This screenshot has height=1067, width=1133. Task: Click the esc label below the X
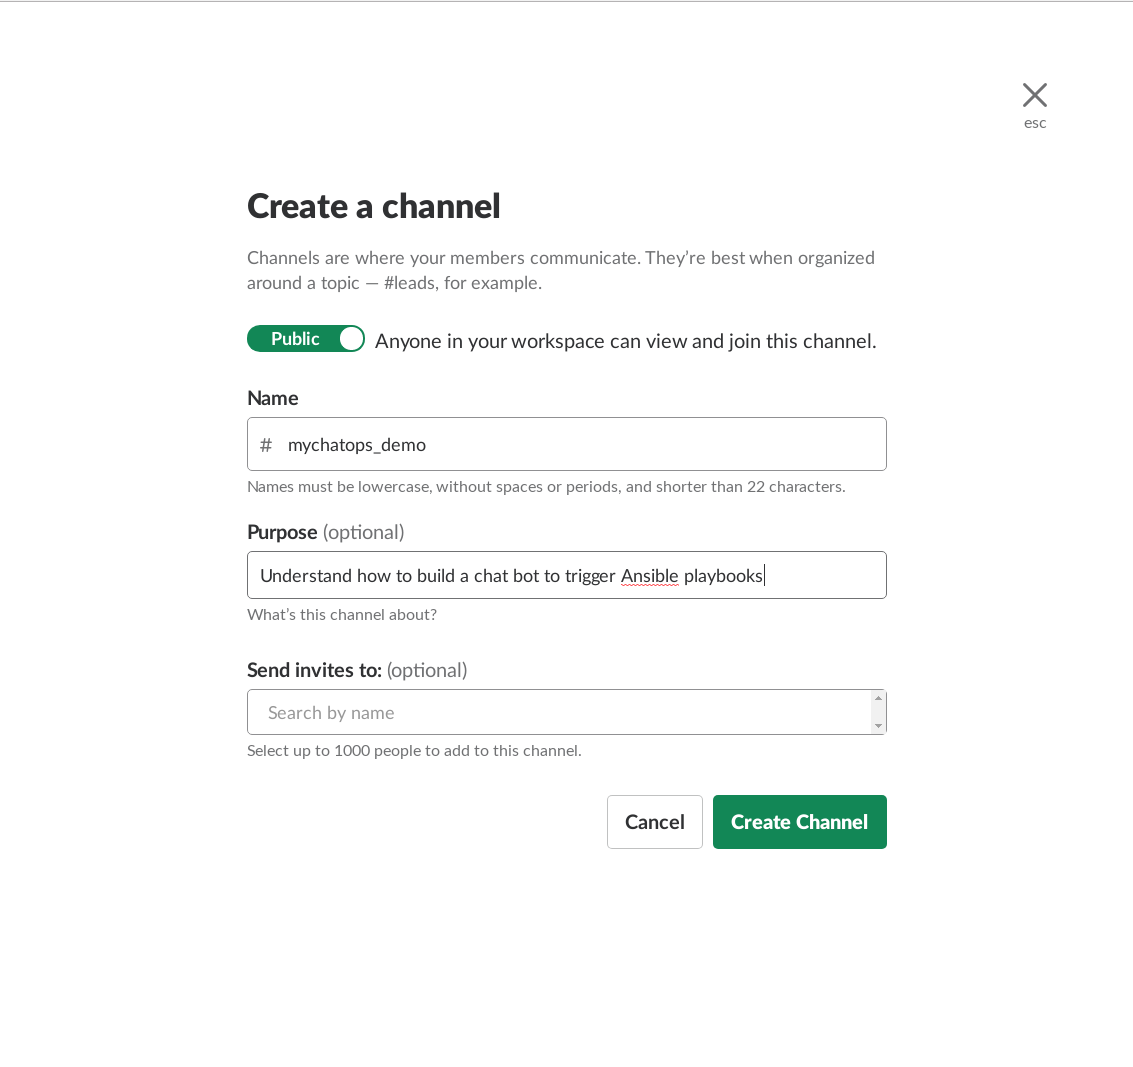tap(1035, 123)
